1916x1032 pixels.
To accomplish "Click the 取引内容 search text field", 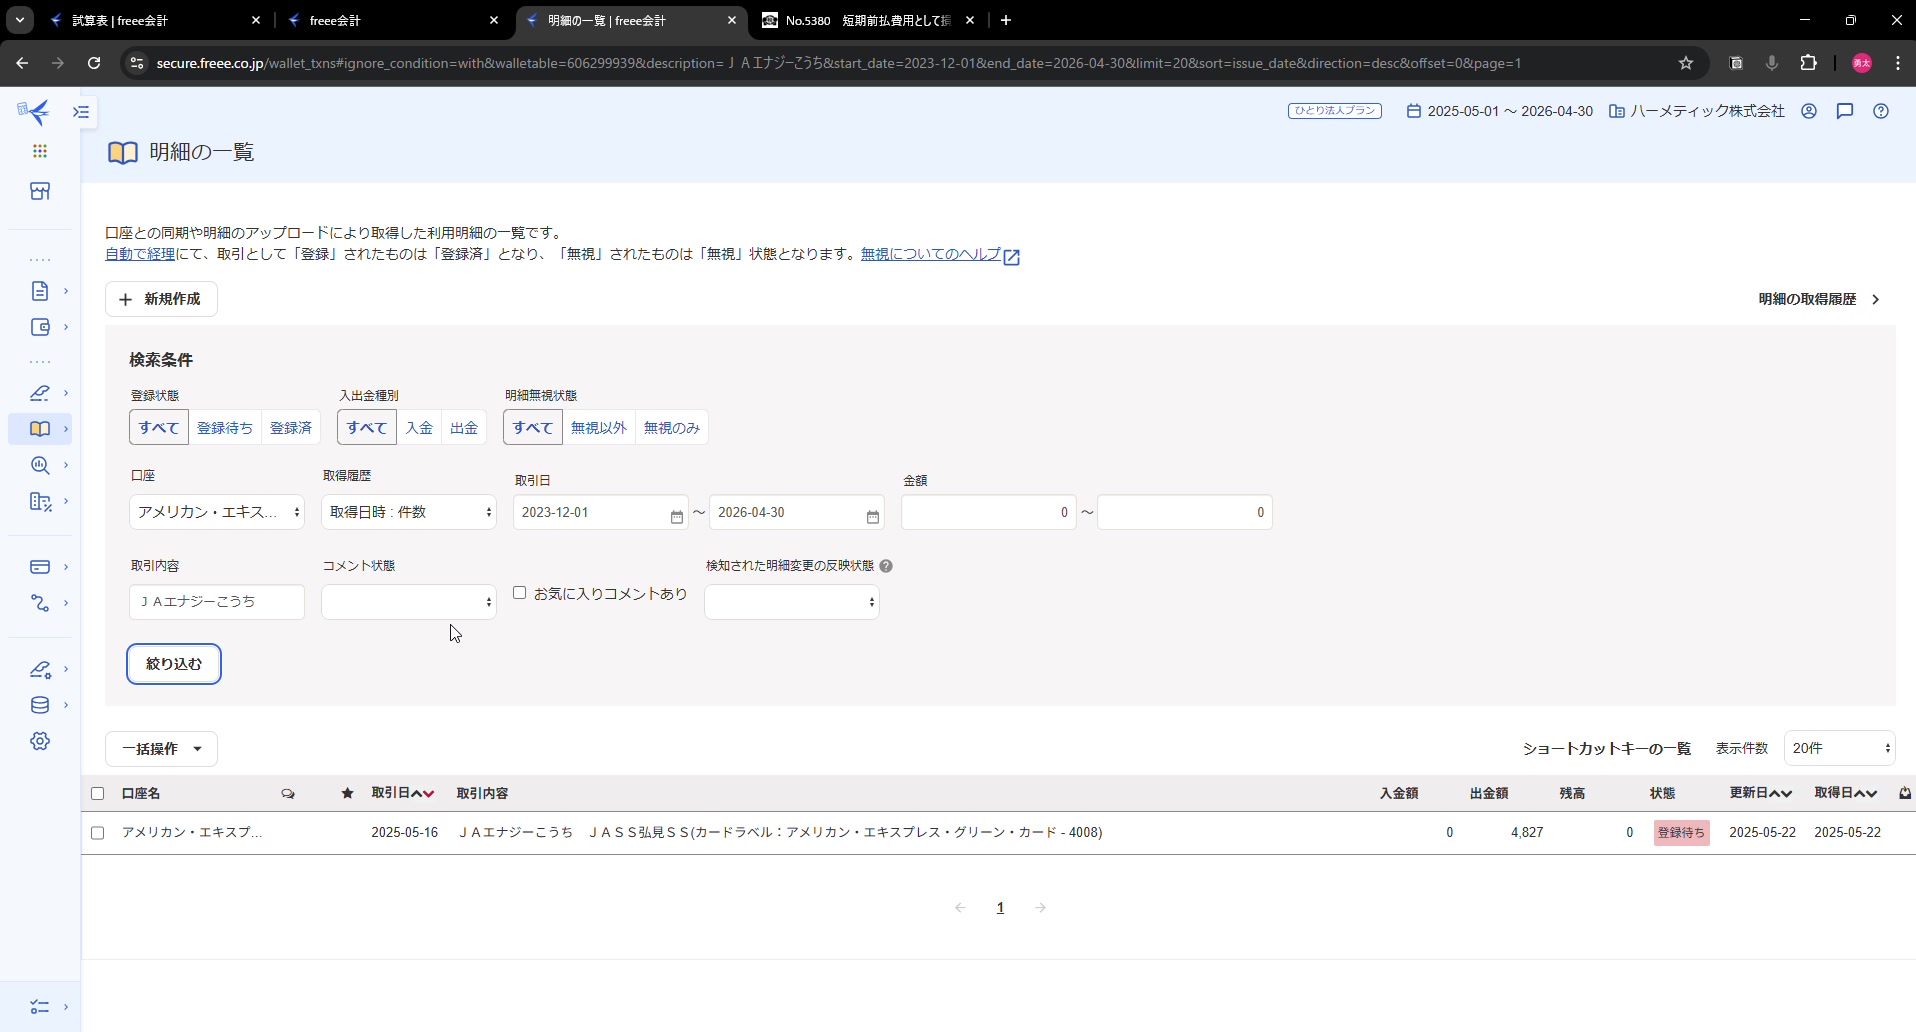I will tap(217, 602).
